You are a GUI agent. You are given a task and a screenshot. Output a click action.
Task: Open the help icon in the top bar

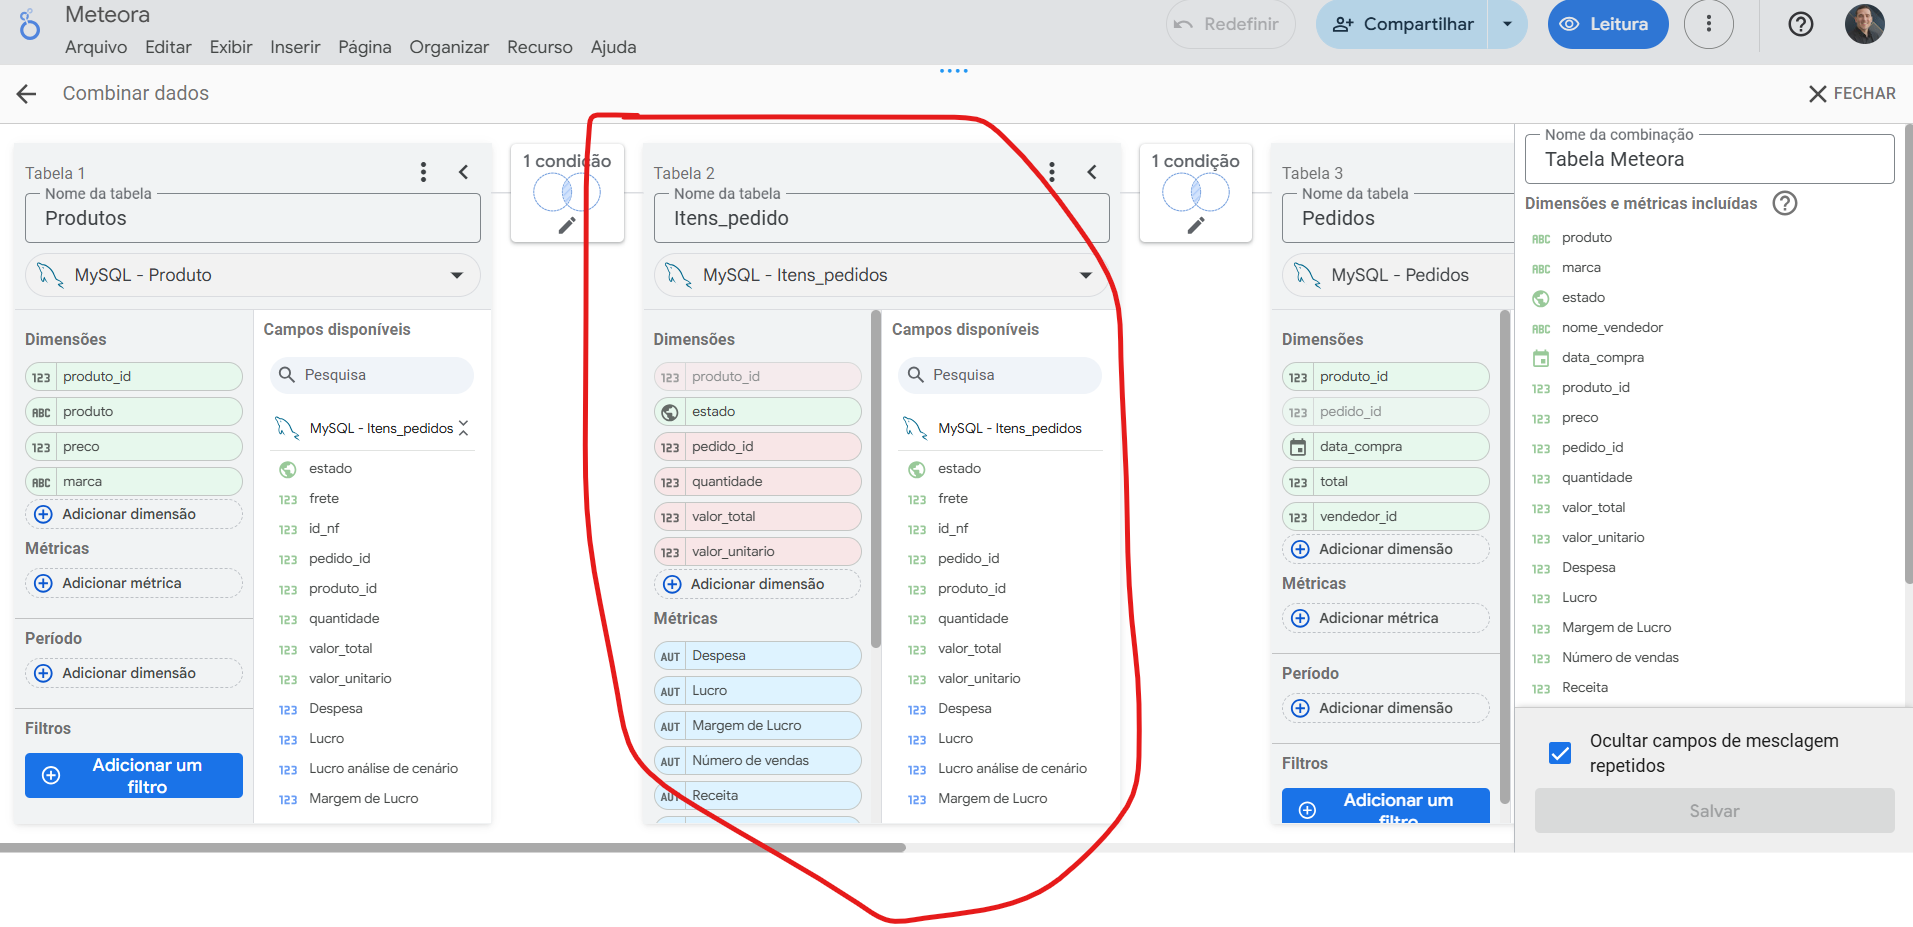(1800, 24)
